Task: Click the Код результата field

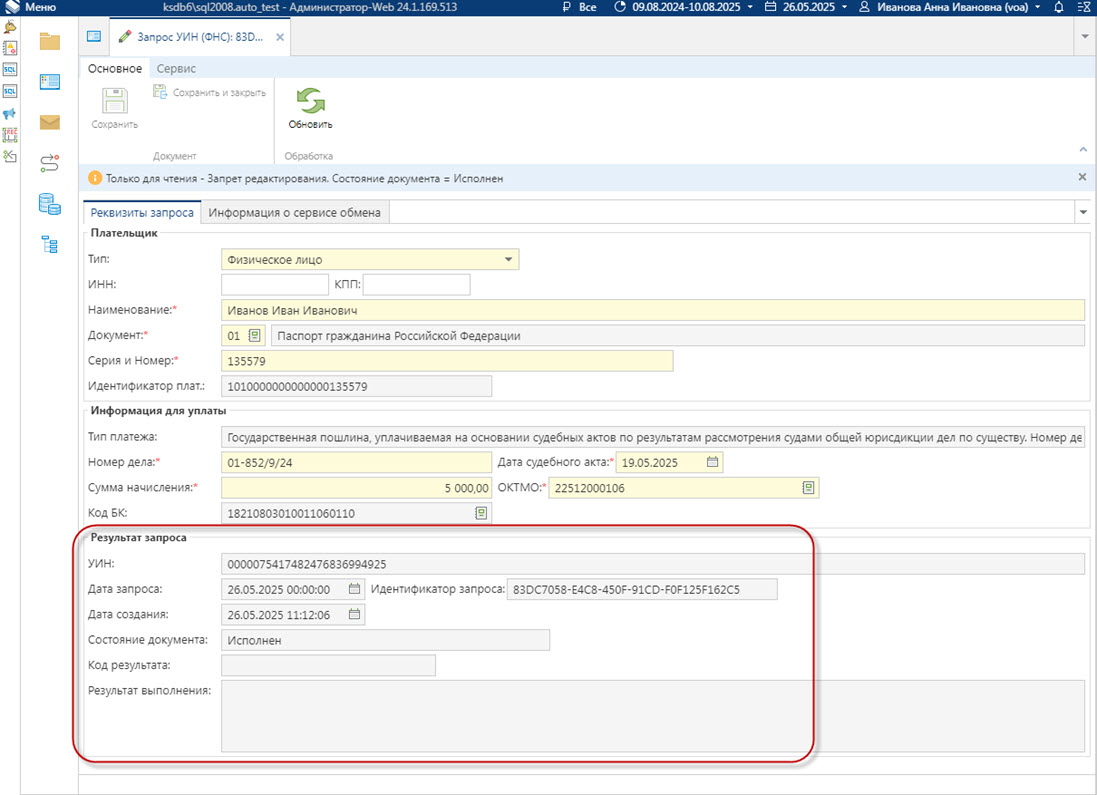Action: [x=328, y=666]
